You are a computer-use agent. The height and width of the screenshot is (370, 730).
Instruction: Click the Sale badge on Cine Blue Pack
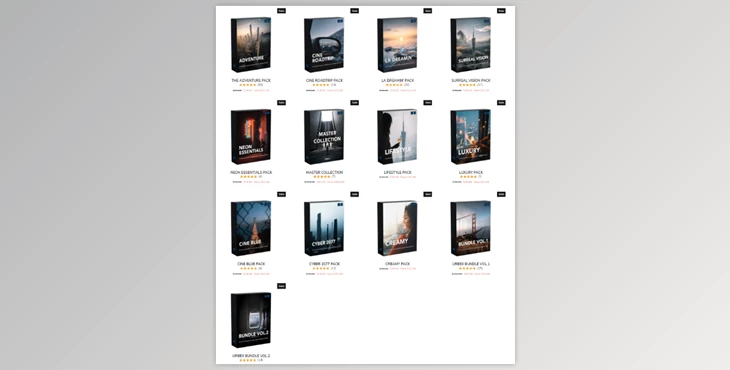pyautogui.click(x=281, y=194)
